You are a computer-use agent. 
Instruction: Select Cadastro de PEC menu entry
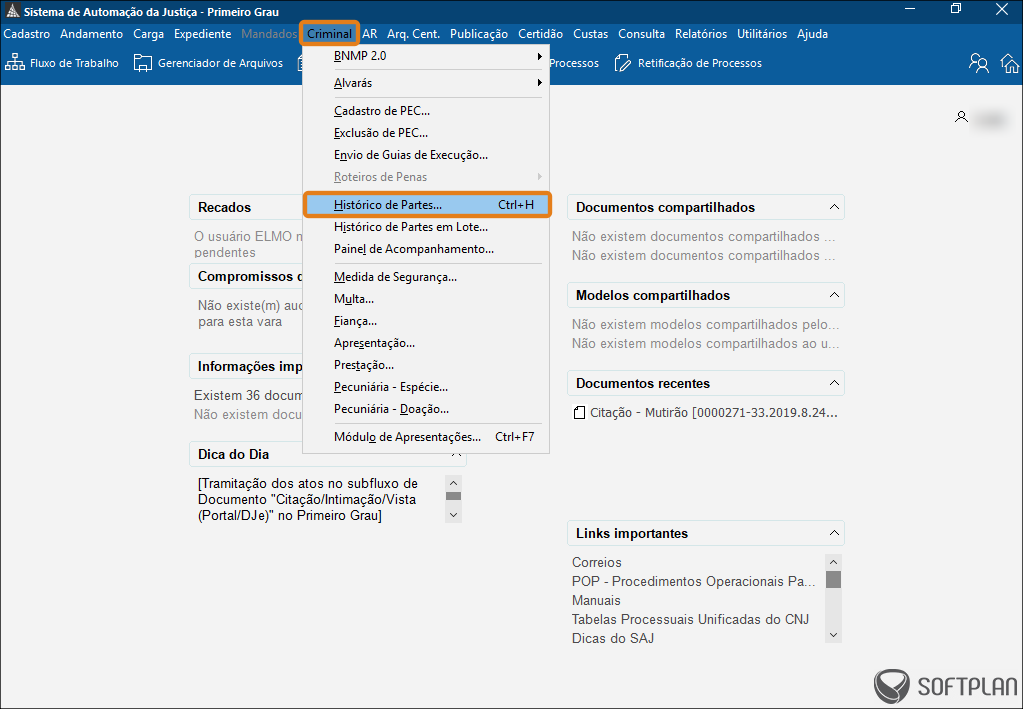tap(426, 111)
